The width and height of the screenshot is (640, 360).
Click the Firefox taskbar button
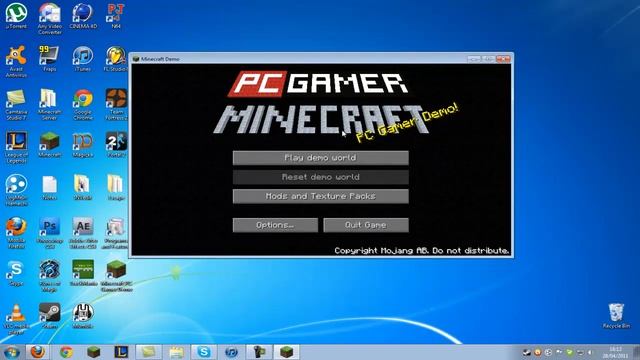(x=38, y=352)
